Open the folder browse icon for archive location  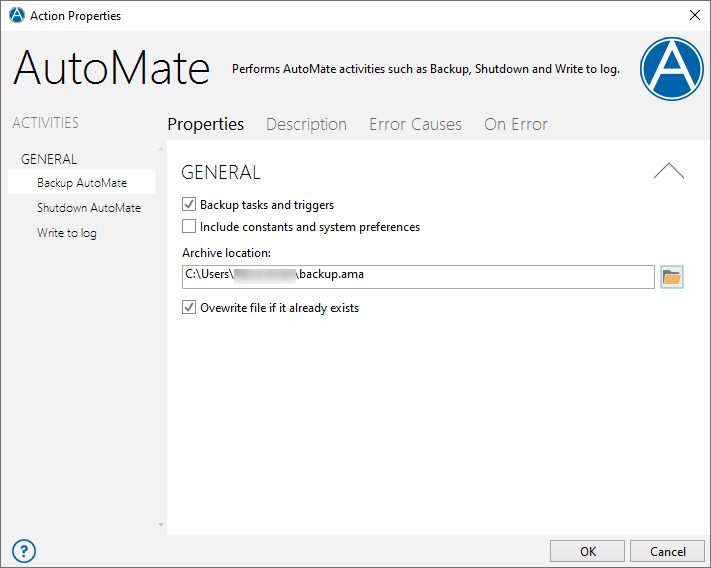672,277
